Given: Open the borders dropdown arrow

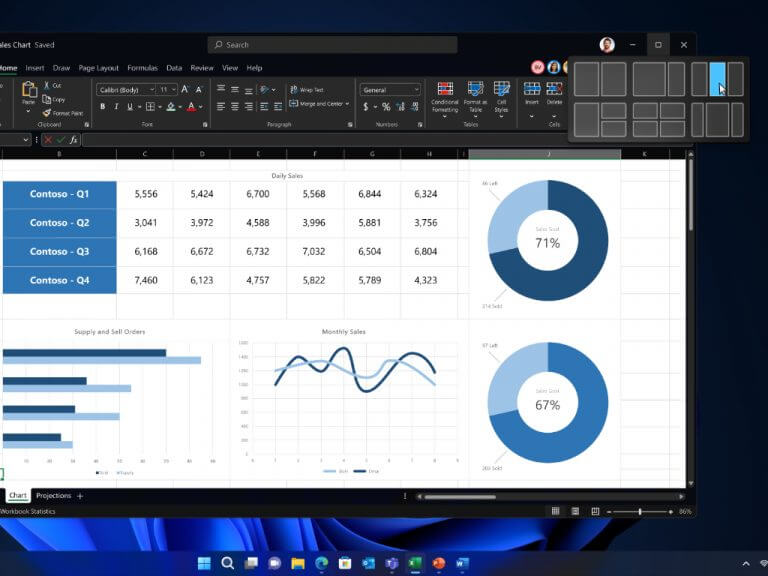Looking at the screenshot, I should (x=160, y=107).
